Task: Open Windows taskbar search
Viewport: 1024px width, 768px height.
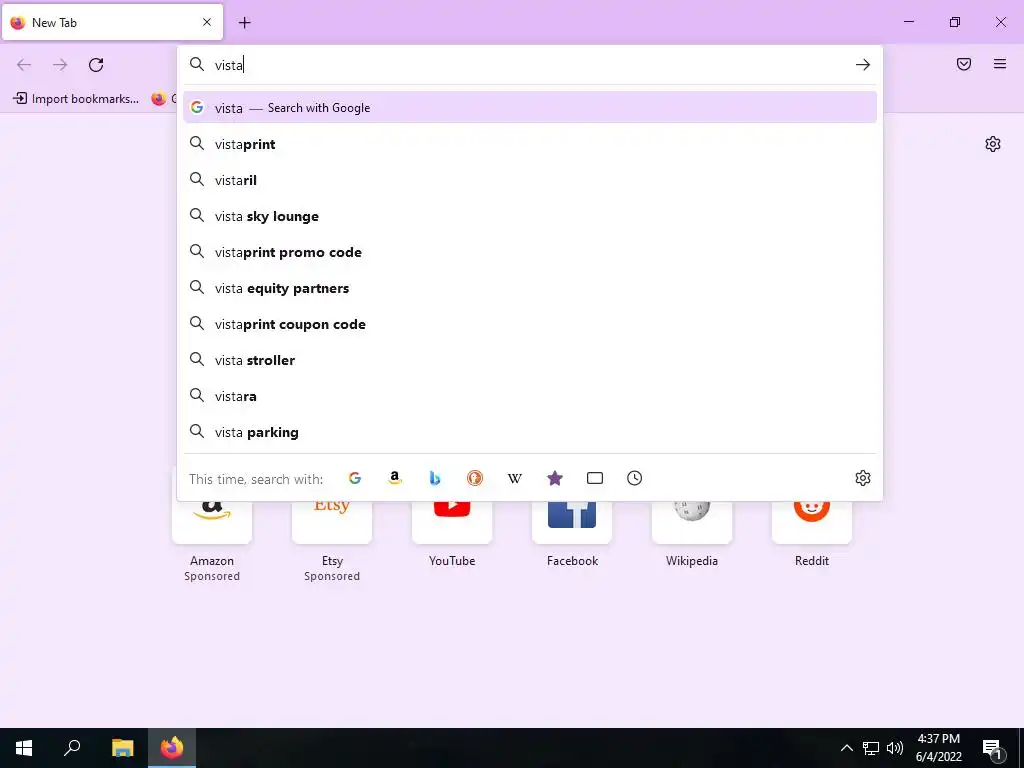Action: click(x=72, y=748)
